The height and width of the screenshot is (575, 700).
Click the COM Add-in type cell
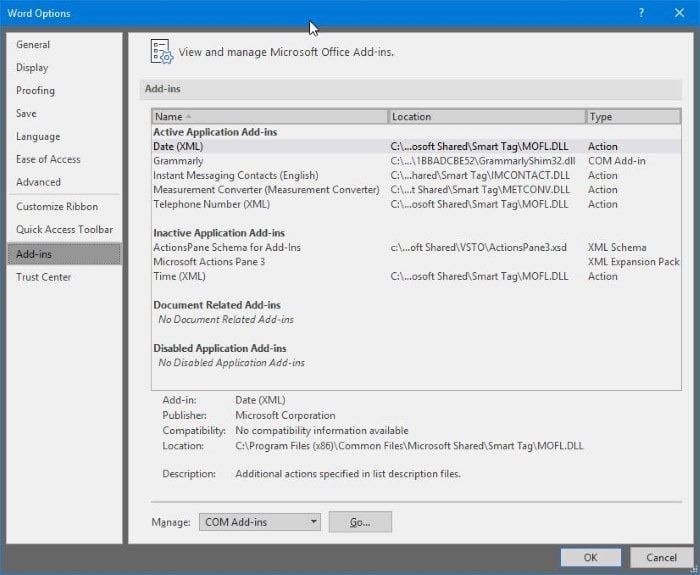[x=617, y=161]
